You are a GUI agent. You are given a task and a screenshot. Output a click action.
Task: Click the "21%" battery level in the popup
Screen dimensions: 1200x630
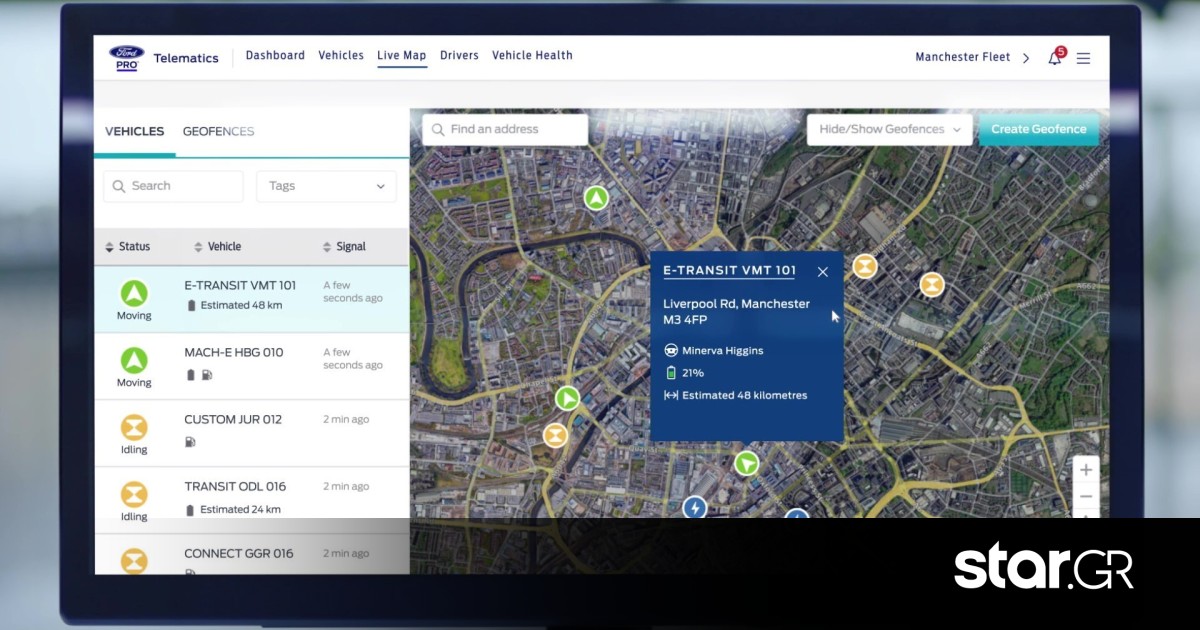[693, 373]
